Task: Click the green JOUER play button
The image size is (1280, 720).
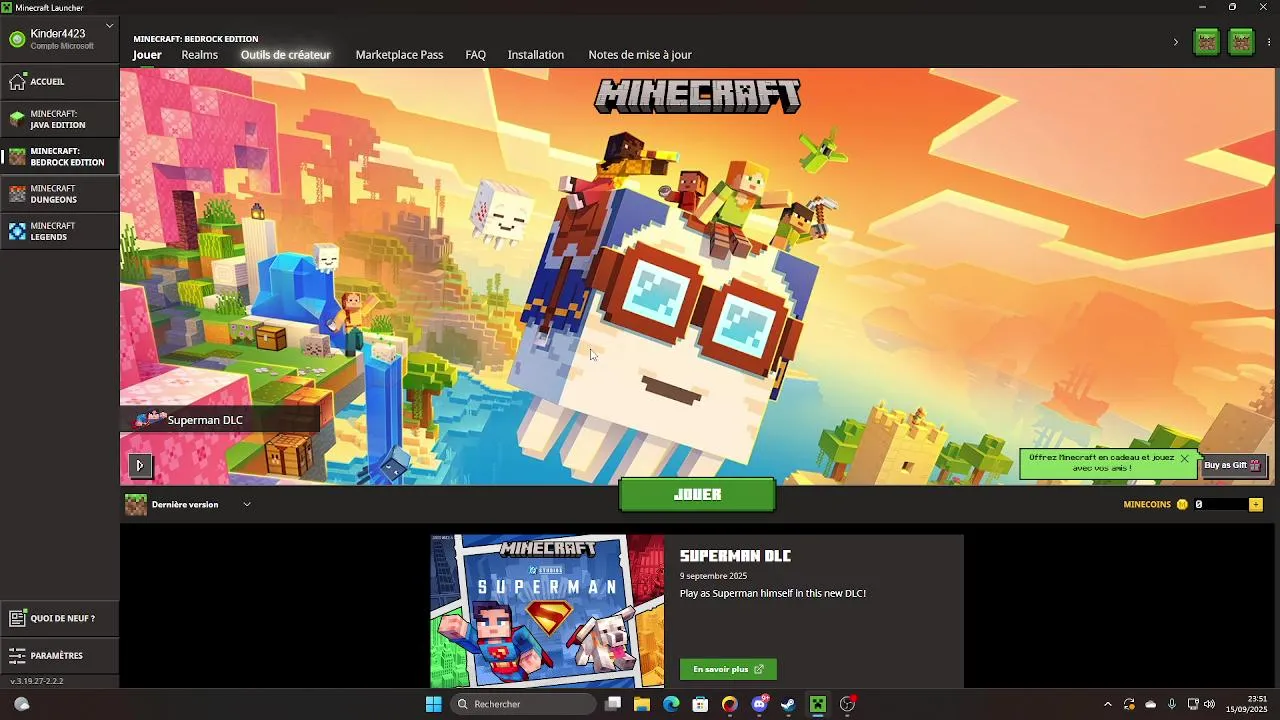Action: click(697, 495)
